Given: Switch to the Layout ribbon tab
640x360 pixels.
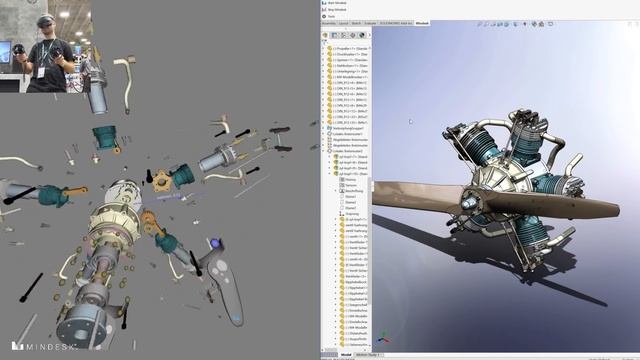Looking at the screenshot, I should (x=344, y=23).
